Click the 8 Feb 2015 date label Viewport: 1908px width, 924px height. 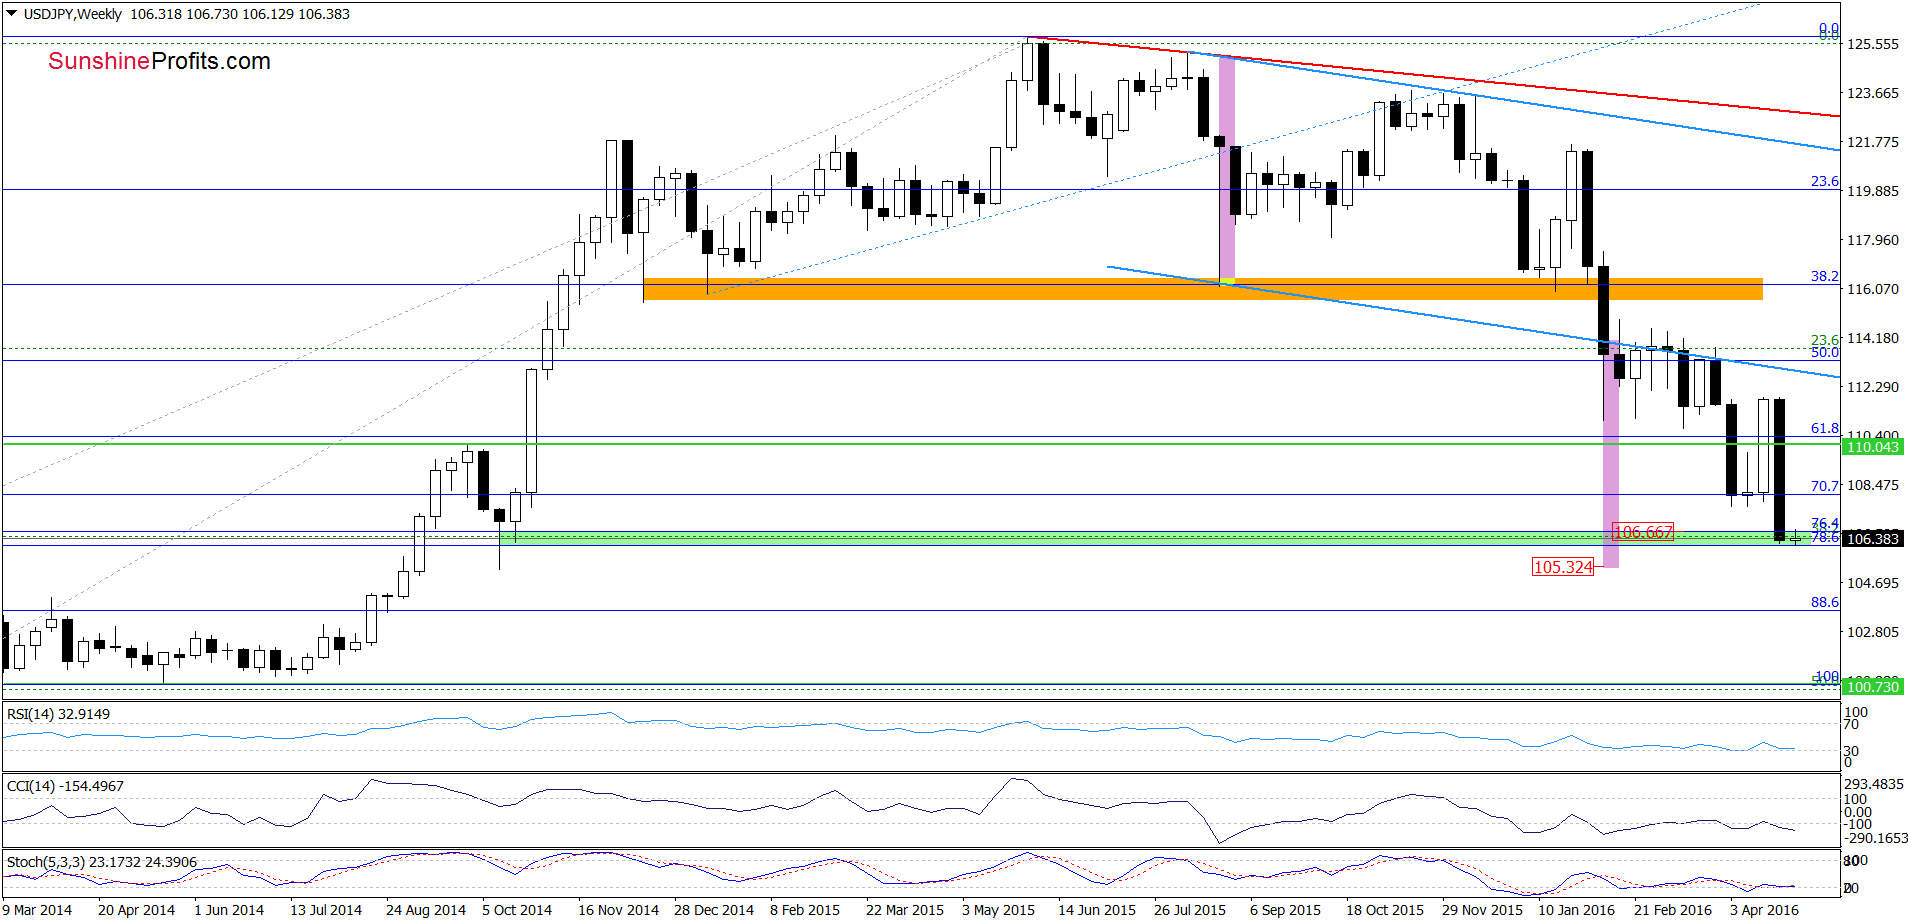coord(805,910)
